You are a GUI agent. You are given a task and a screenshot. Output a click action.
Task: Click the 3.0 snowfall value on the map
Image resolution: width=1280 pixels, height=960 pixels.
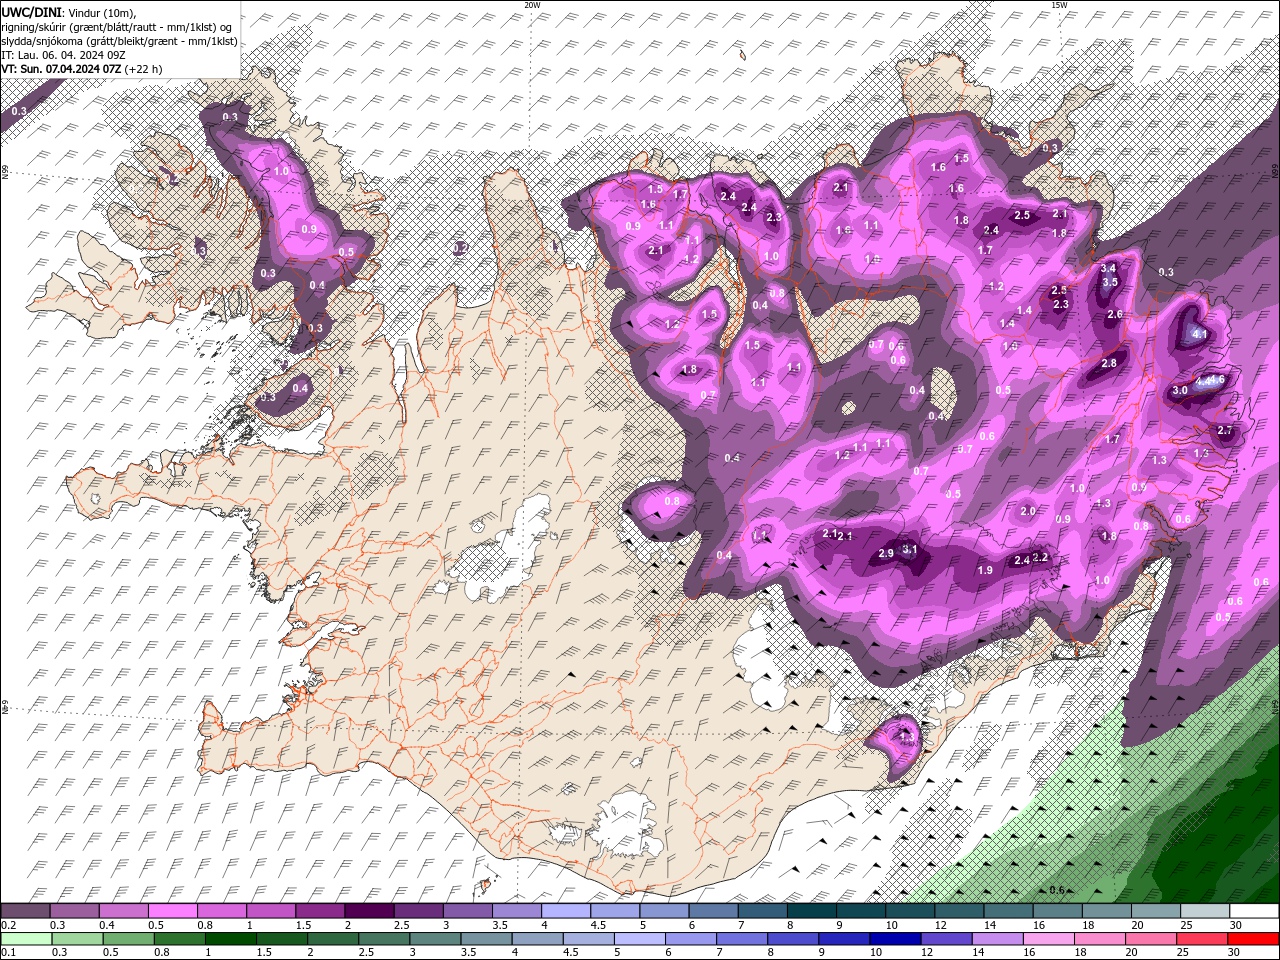click(1180, 390)
